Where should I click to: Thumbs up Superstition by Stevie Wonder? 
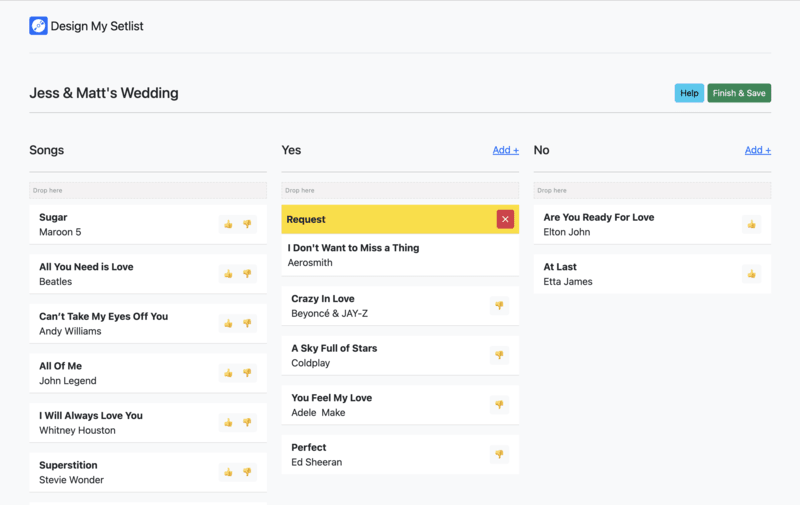pos(228,472)
